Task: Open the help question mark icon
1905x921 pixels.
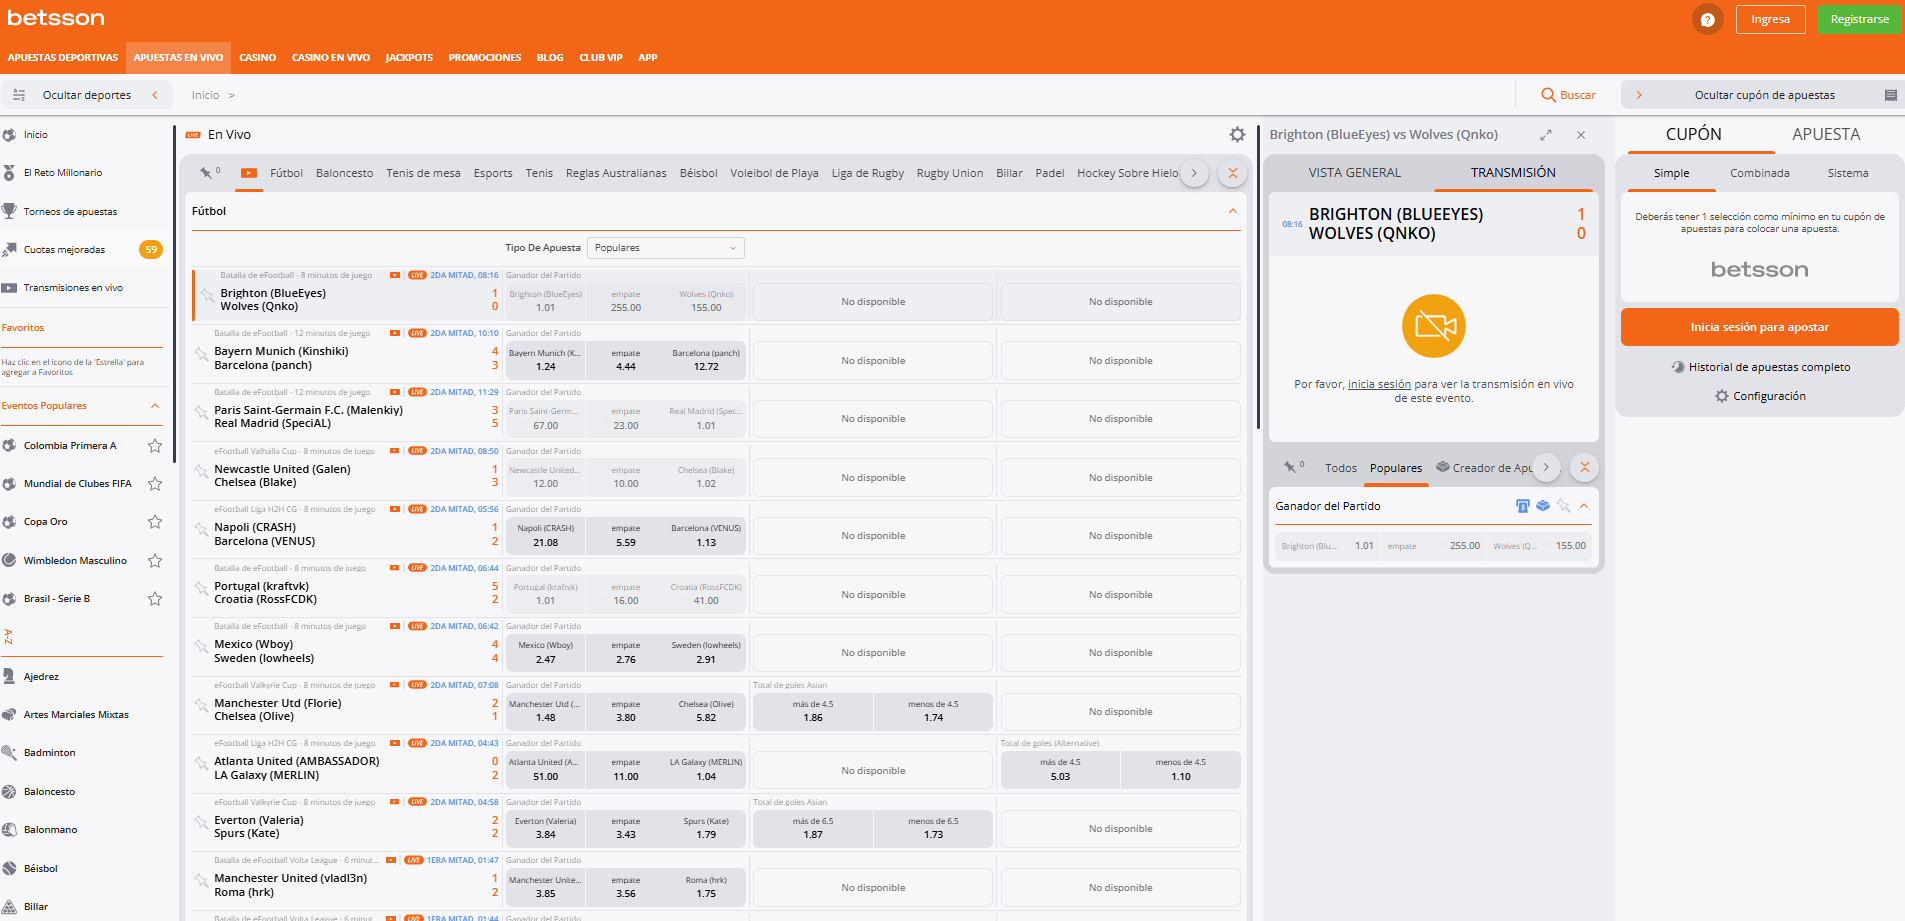Action: 1707,19
